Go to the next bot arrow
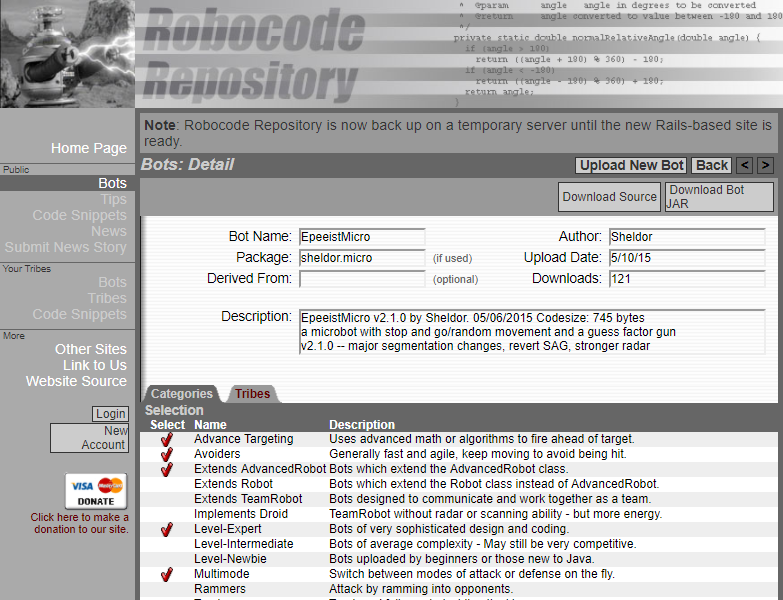Image resolution: width=783 pixels, height=600 pixels. (765, 165)
